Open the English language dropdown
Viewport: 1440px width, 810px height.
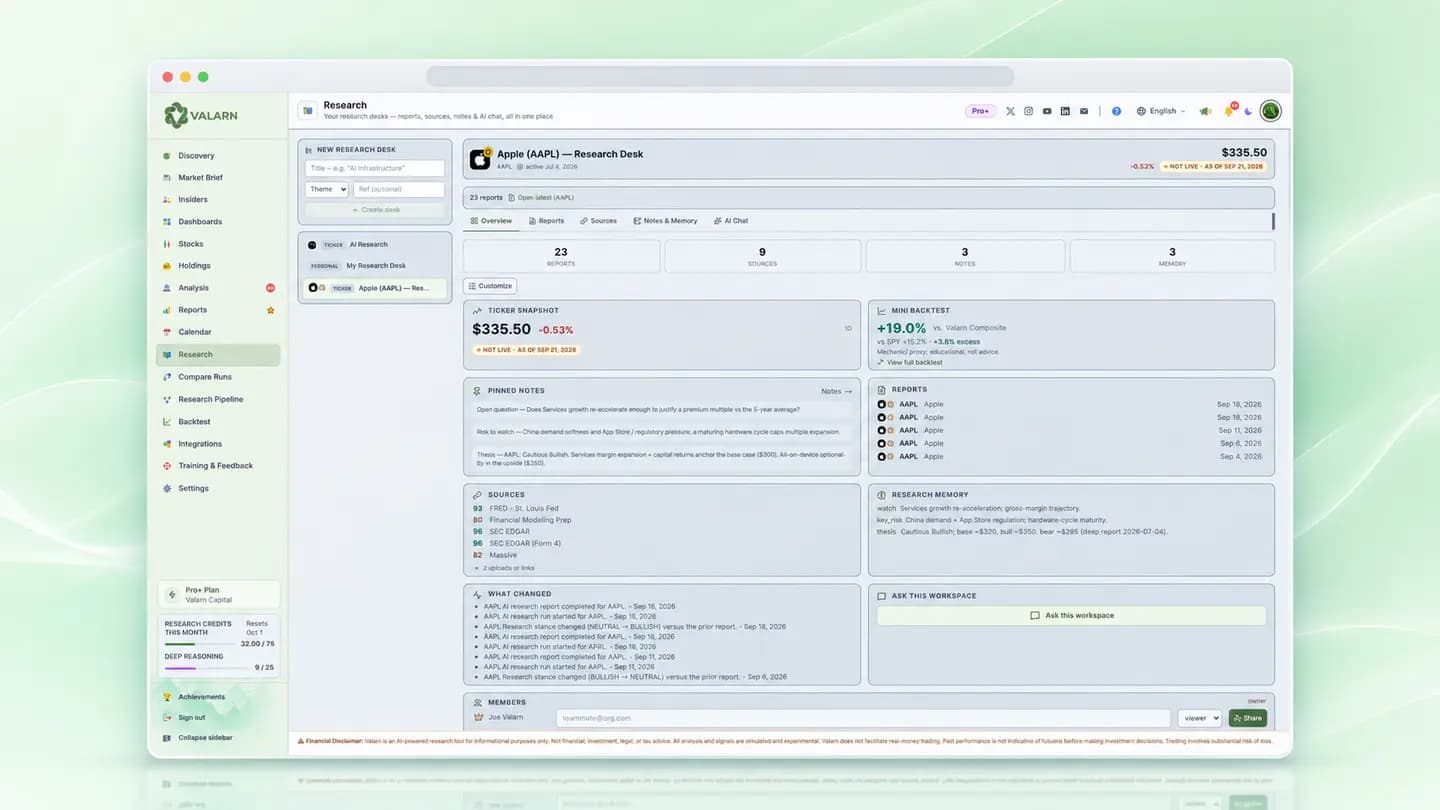[x=1161, y=111]
